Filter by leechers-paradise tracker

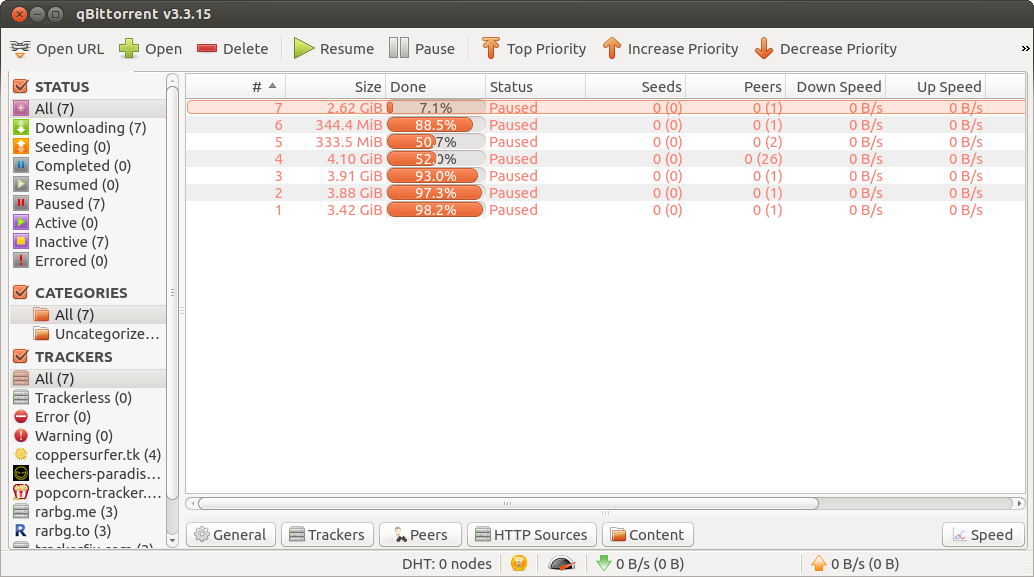coord(88,474)
